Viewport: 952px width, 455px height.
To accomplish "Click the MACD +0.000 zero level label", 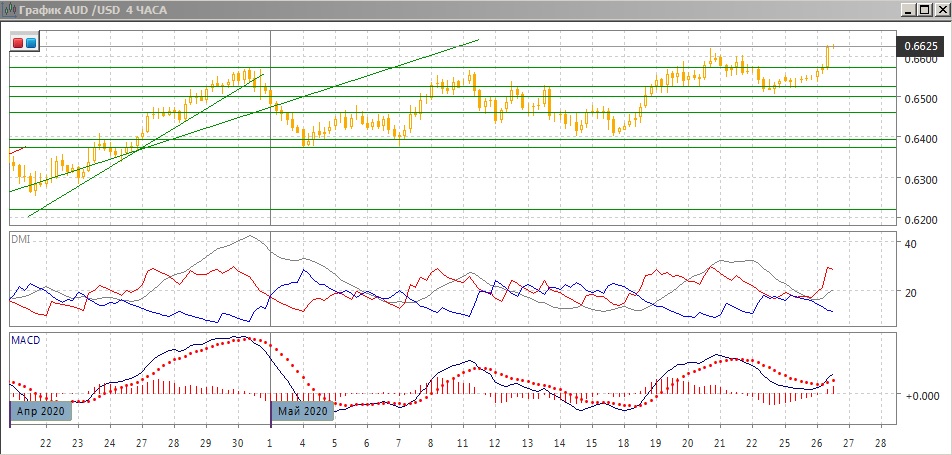I will (919, 396).
